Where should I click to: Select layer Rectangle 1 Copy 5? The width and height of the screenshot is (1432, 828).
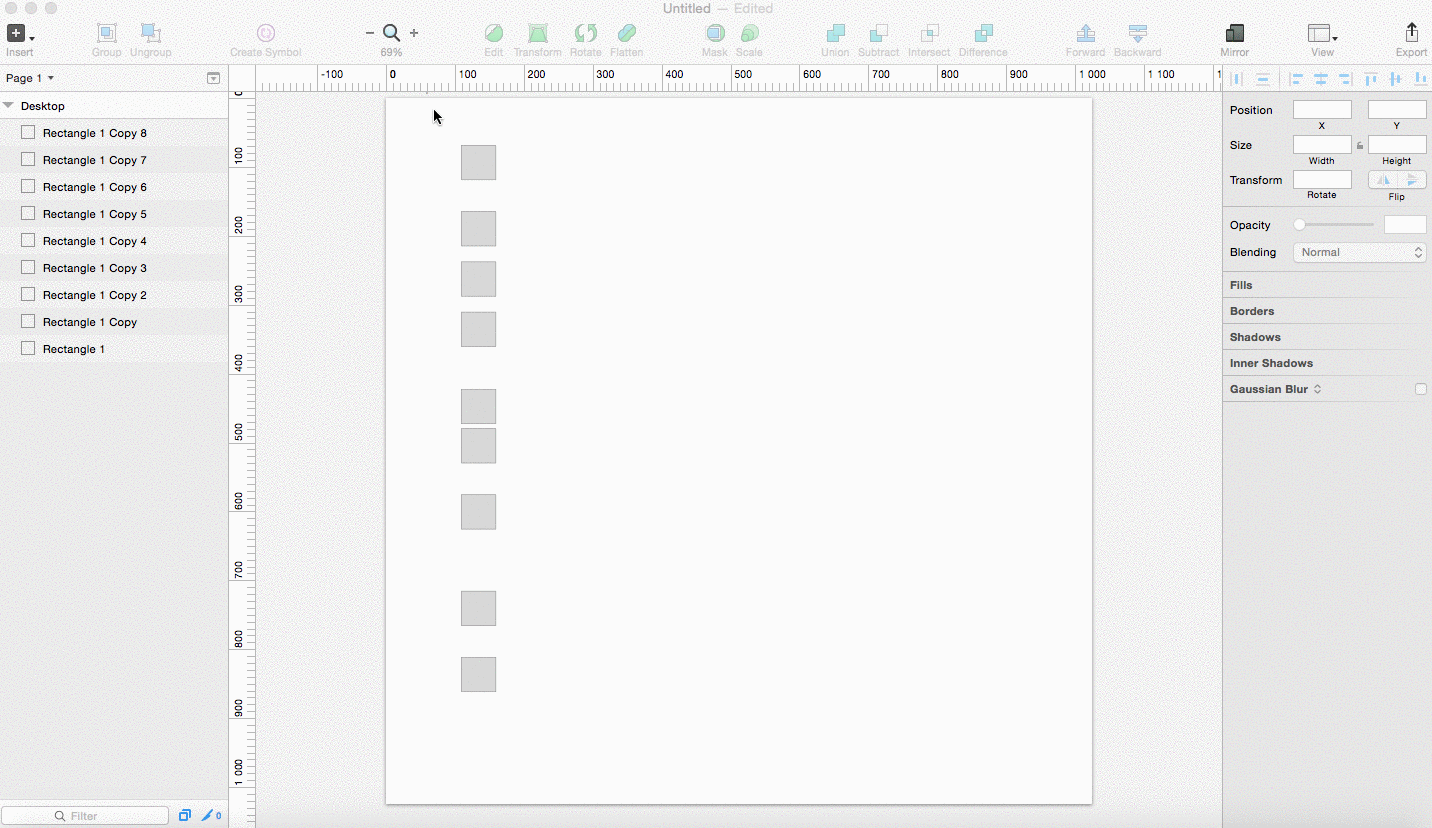pyautogui.click(x=114, y=214)
